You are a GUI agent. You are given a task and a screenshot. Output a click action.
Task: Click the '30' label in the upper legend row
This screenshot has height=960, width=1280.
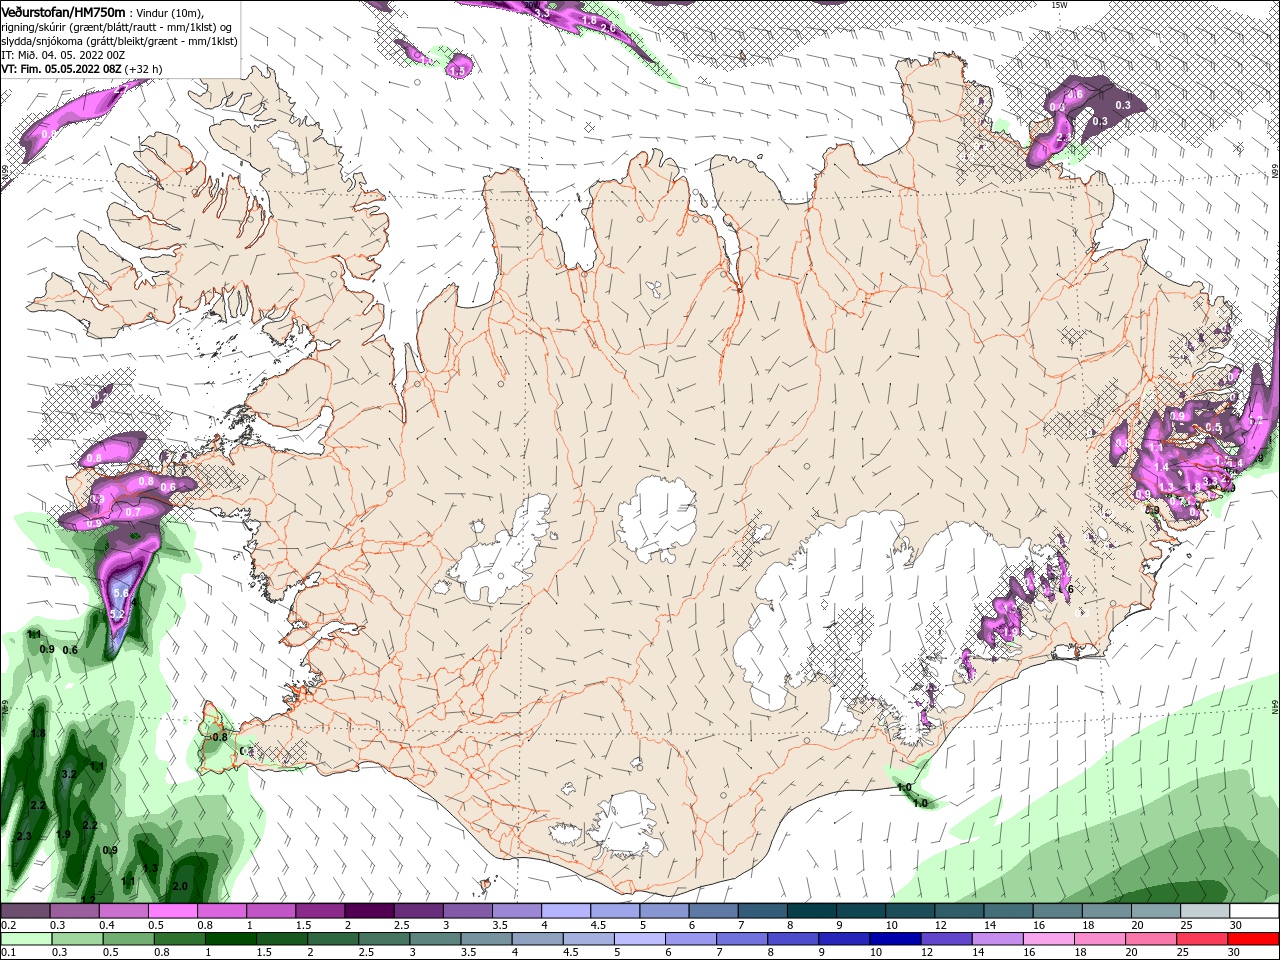pyautogui.click(x=1236, y=925)
